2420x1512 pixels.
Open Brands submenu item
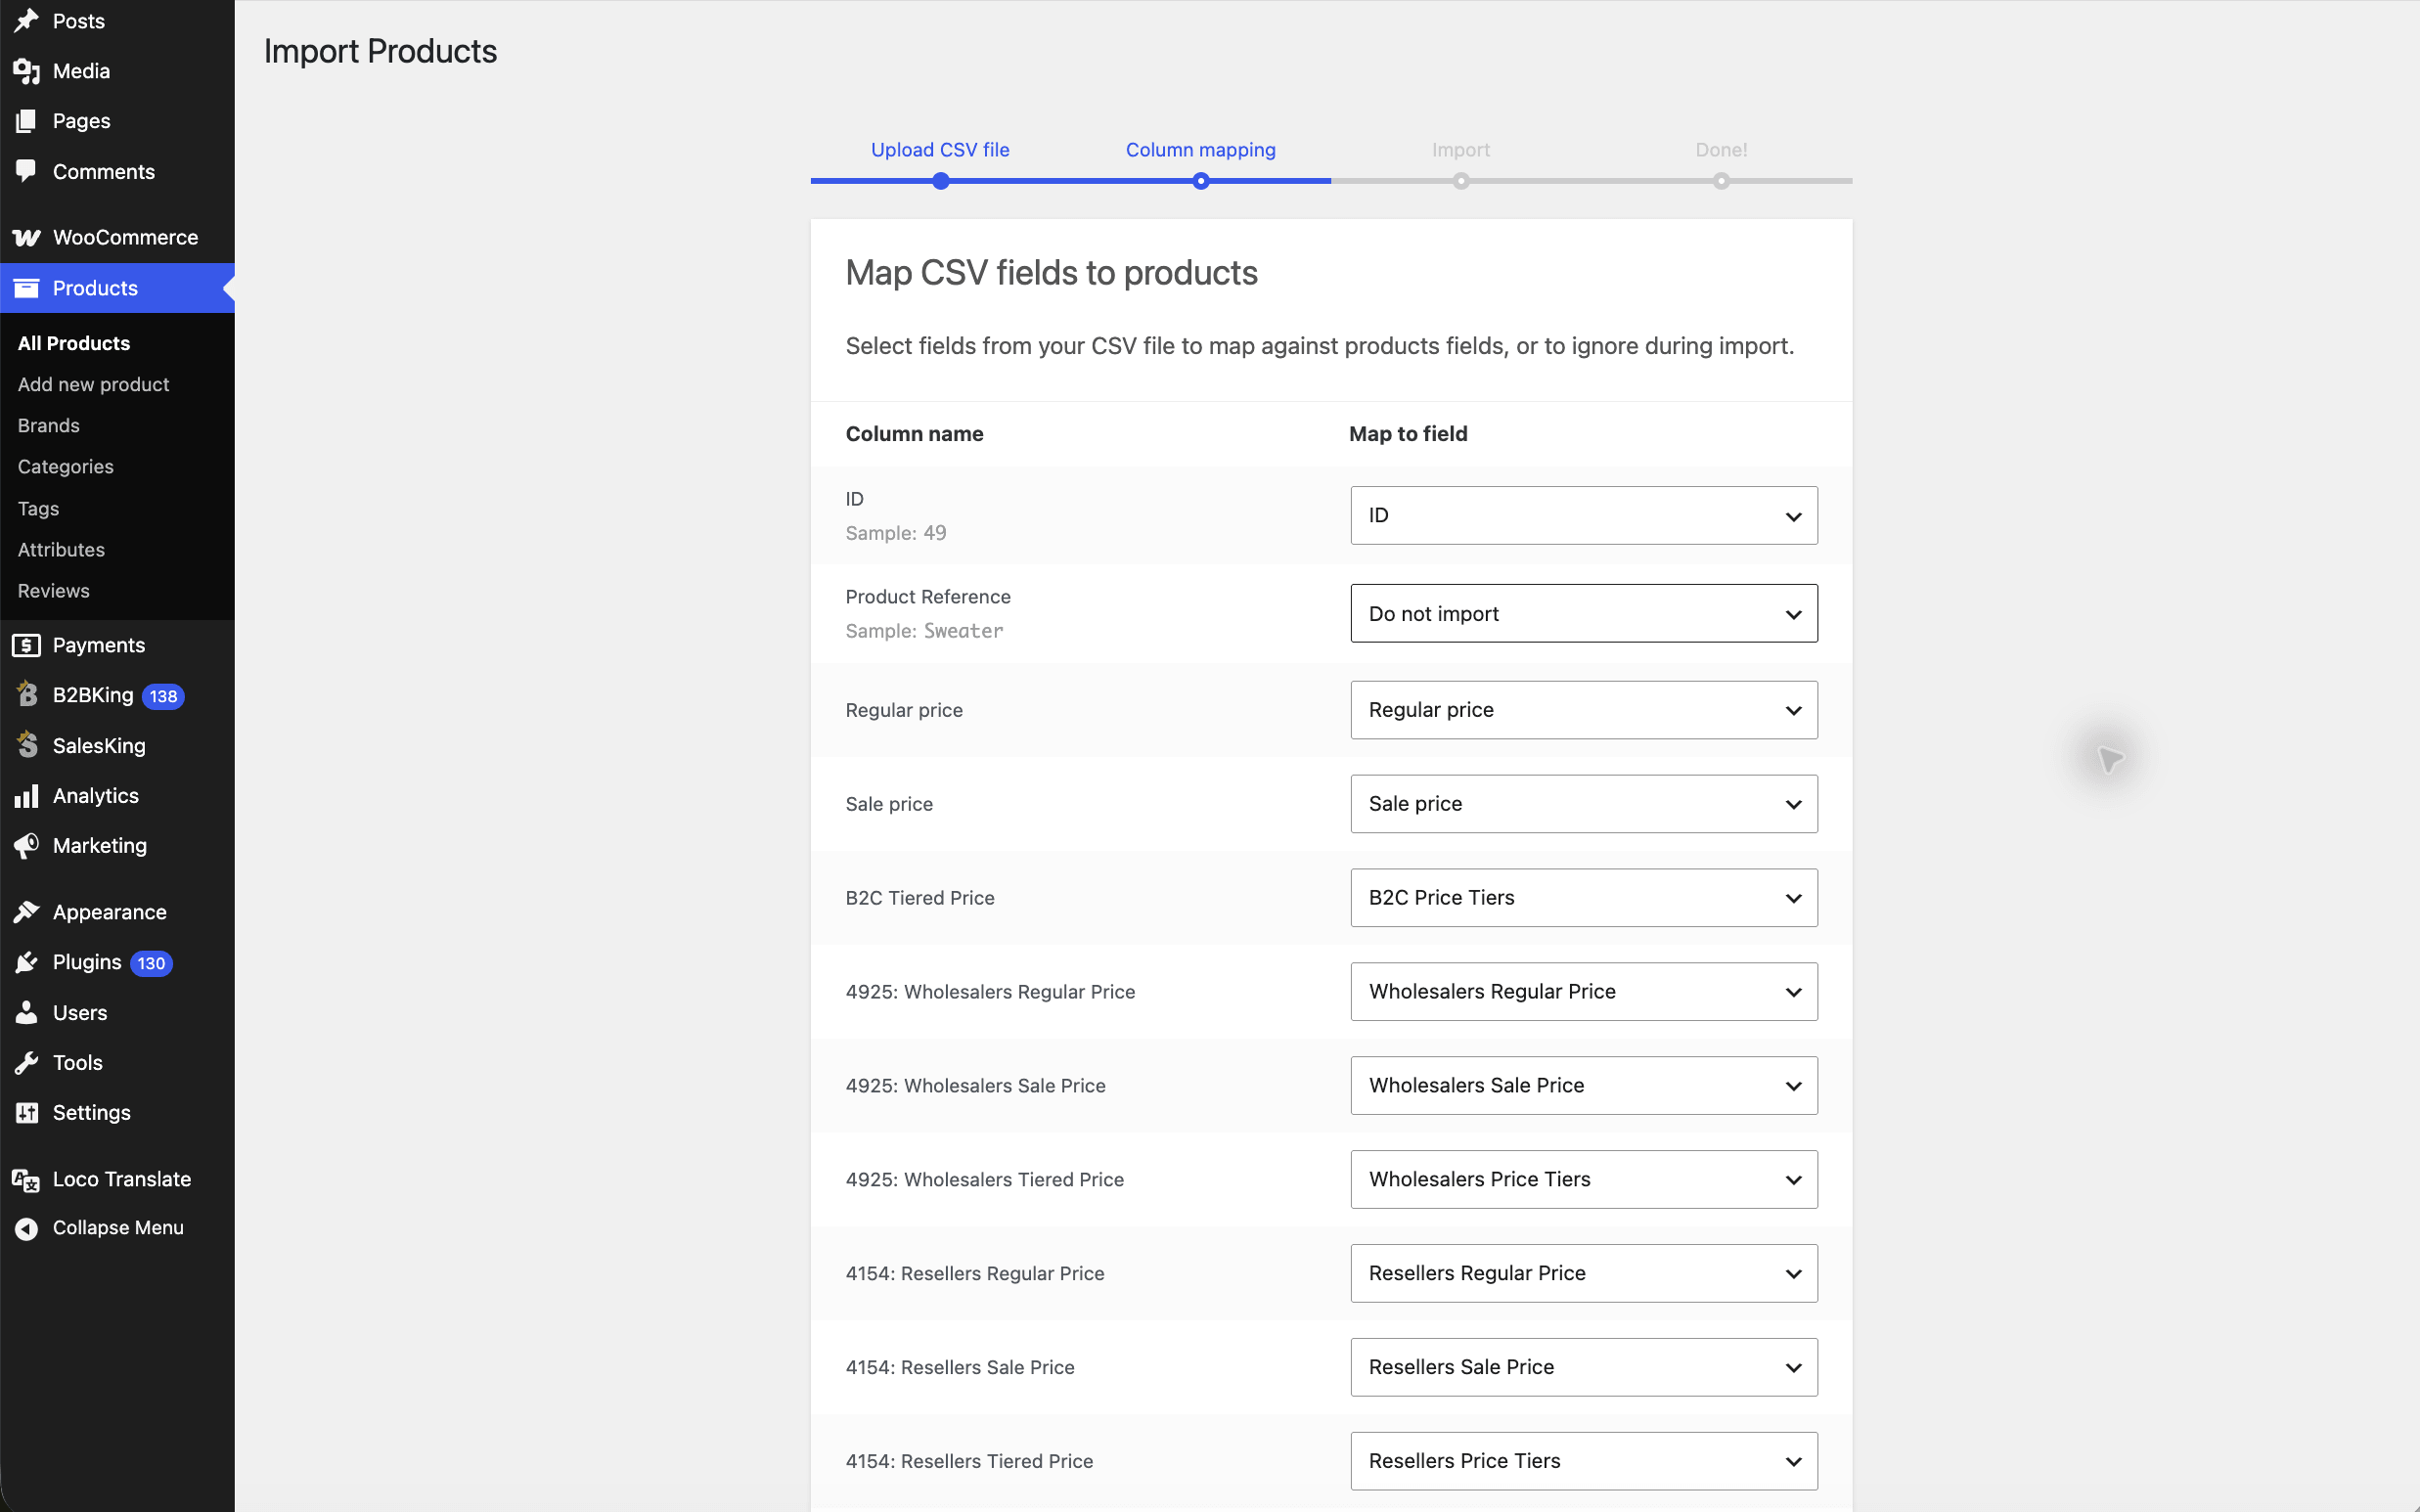coord(48,426)
